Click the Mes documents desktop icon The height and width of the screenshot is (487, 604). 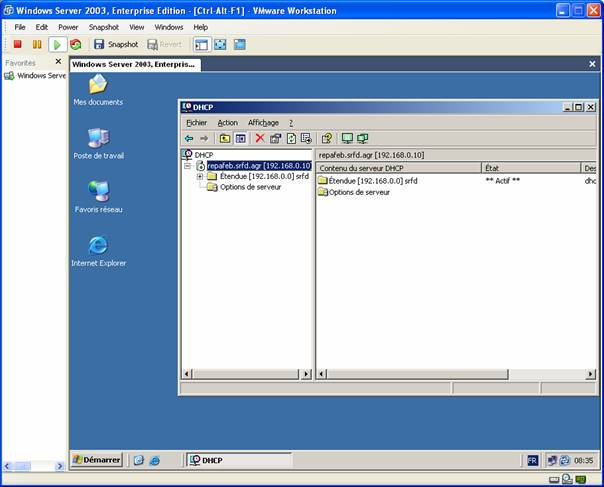pos(98,90)
